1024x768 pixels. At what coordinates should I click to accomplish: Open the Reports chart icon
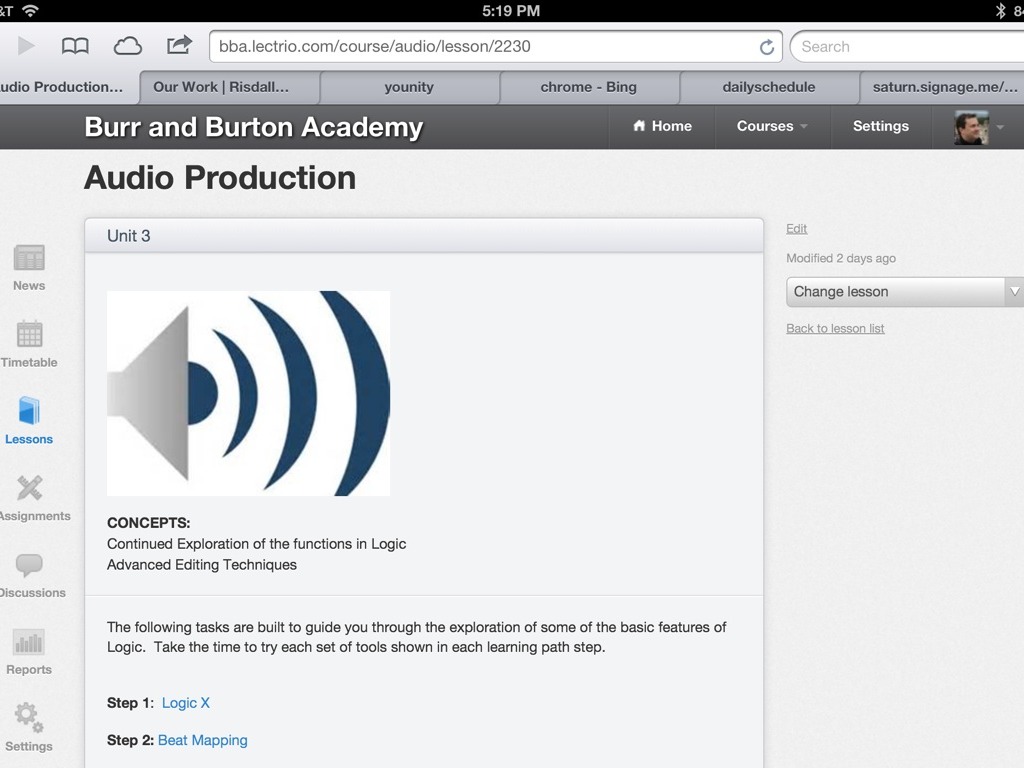pos(29,643)
